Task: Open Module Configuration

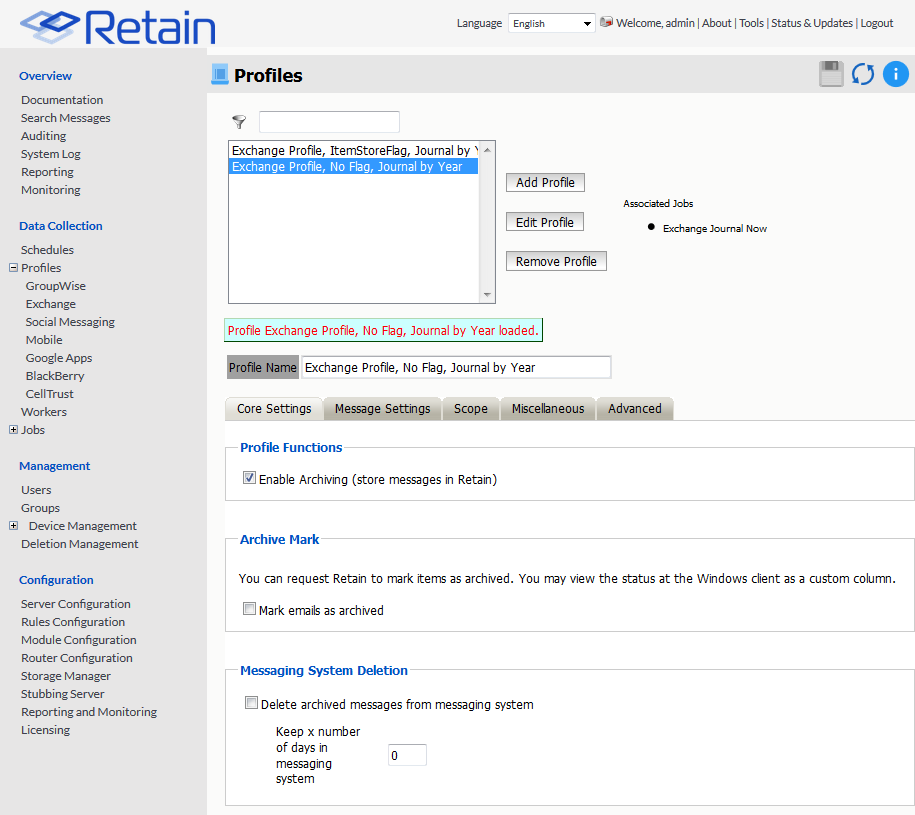Action: [79, 640]
